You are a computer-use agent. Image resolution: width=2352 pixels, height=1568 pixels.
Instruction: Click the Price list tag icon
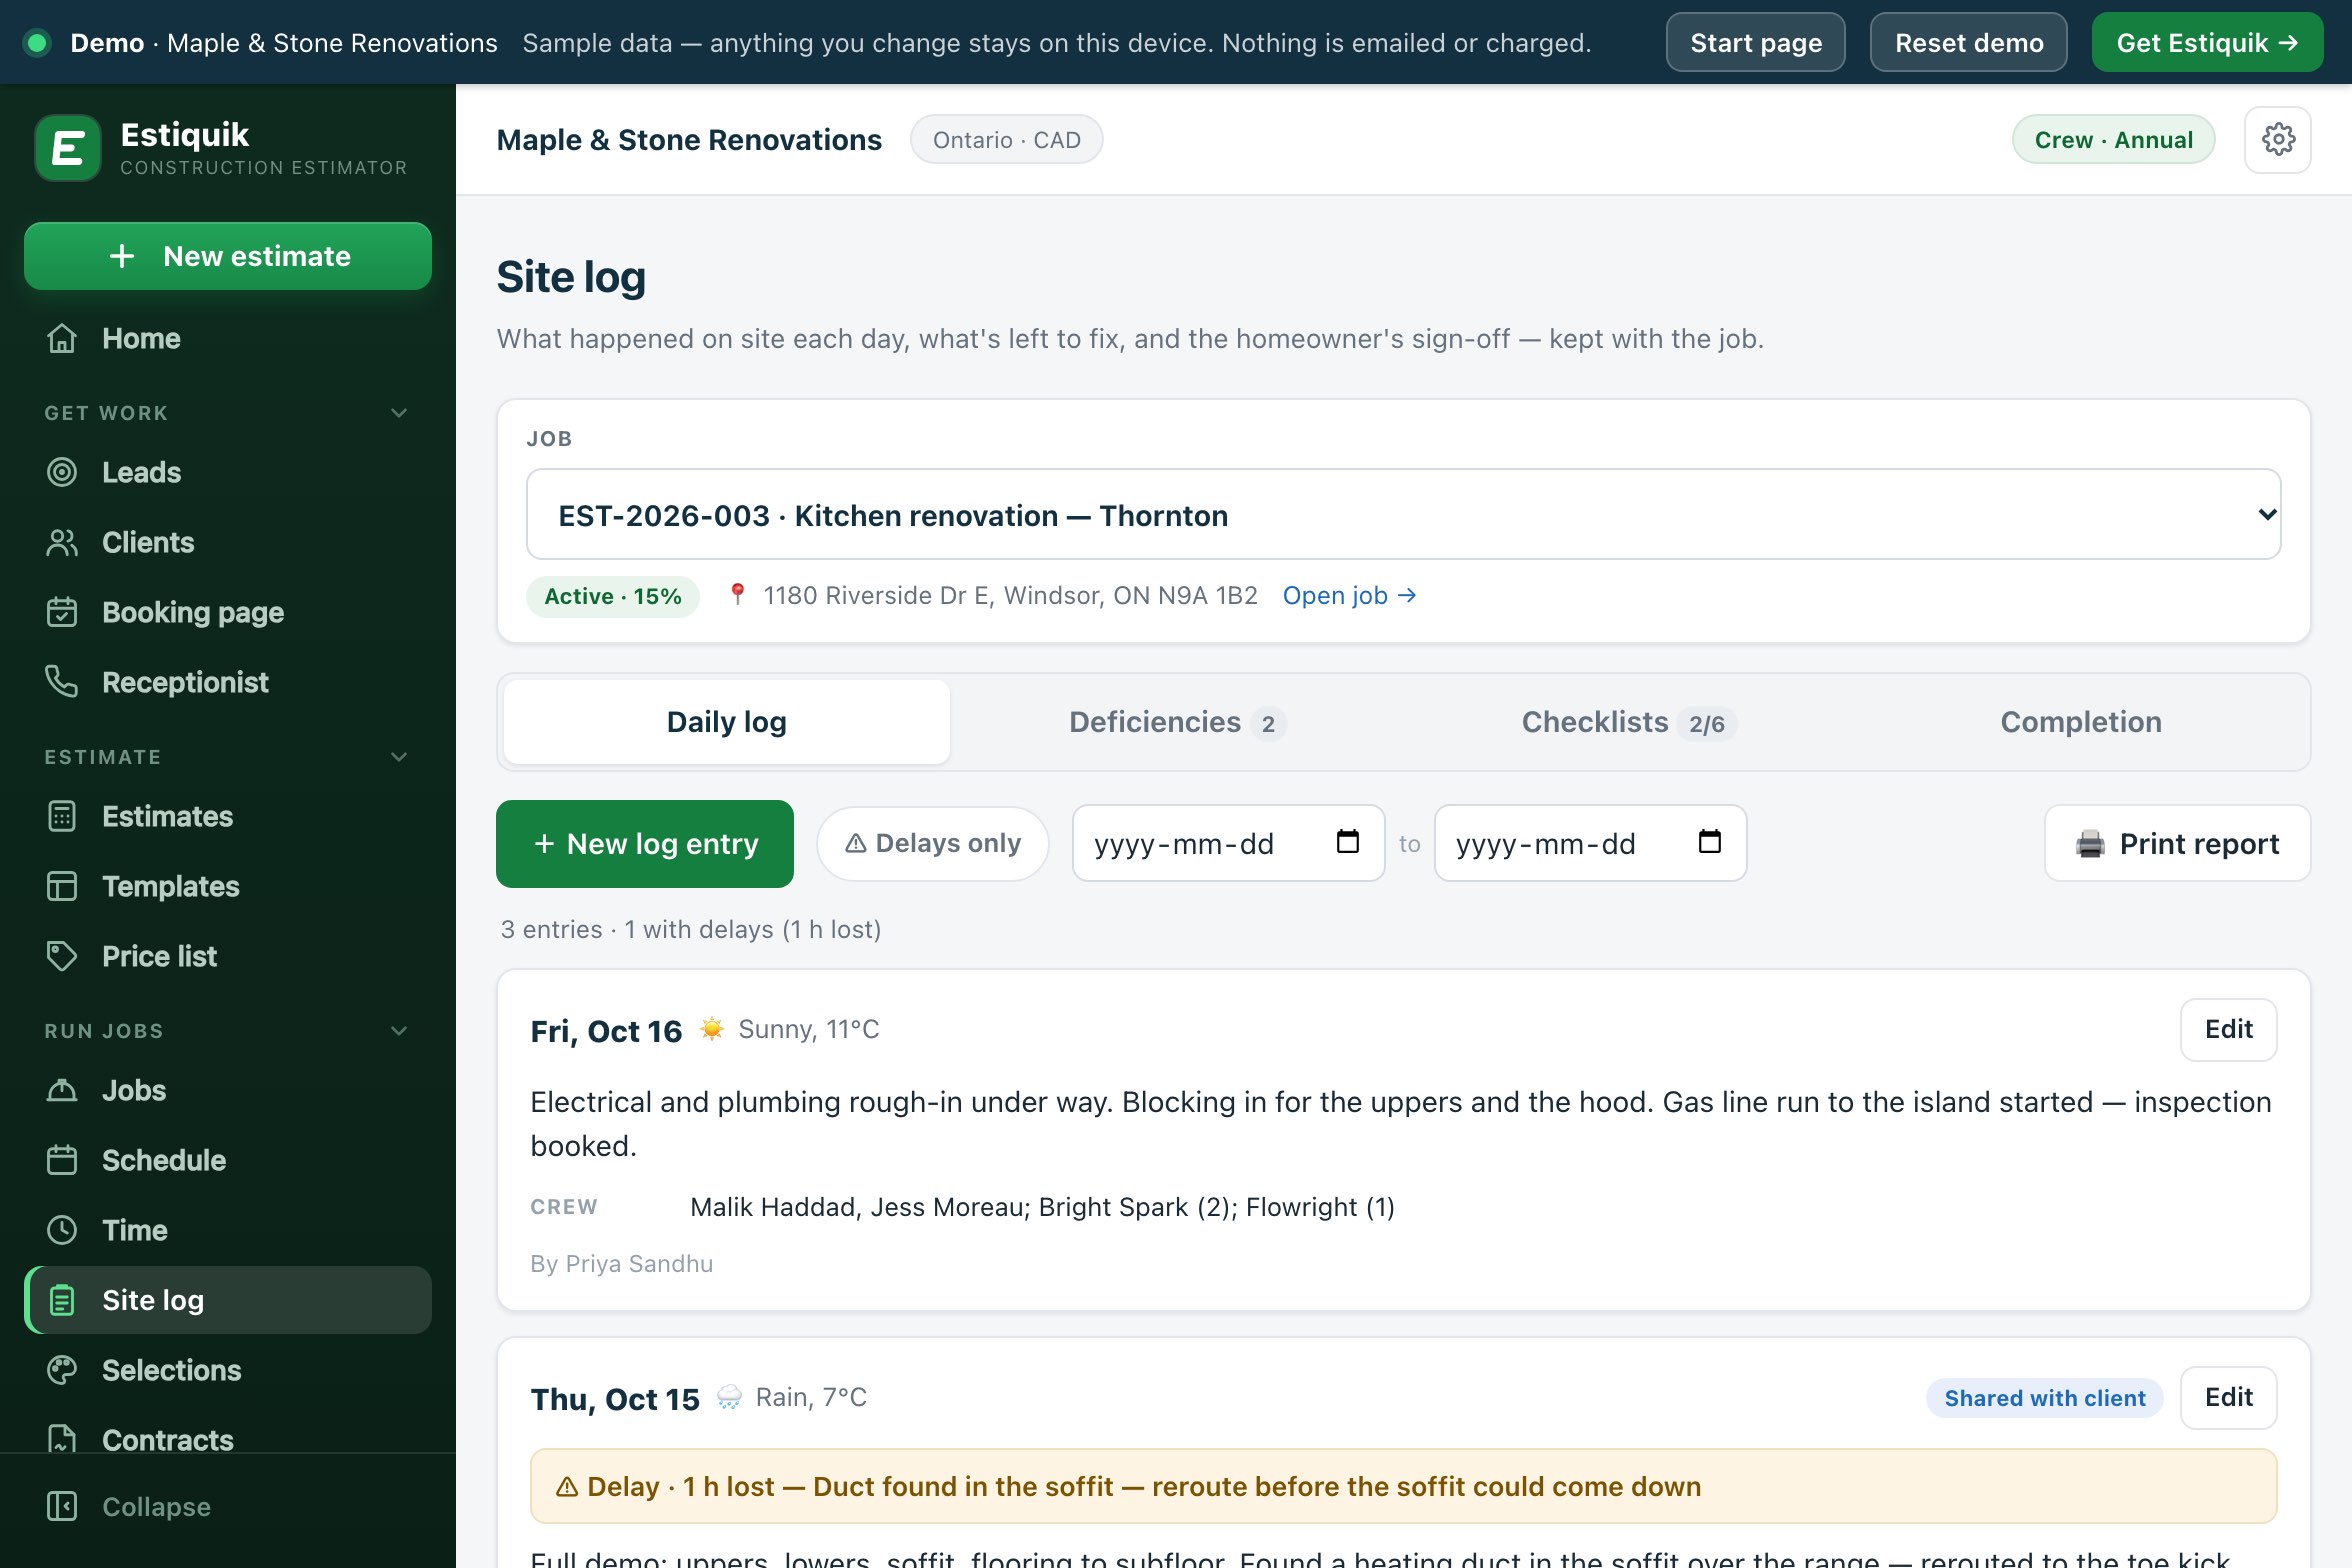(62, 956)
